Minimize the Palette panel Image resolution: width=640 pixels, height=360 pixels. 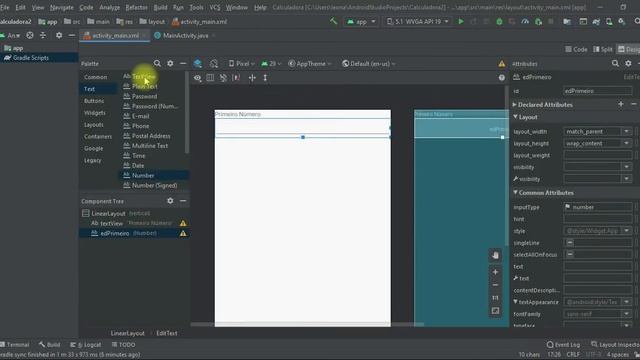click(183, 63)
